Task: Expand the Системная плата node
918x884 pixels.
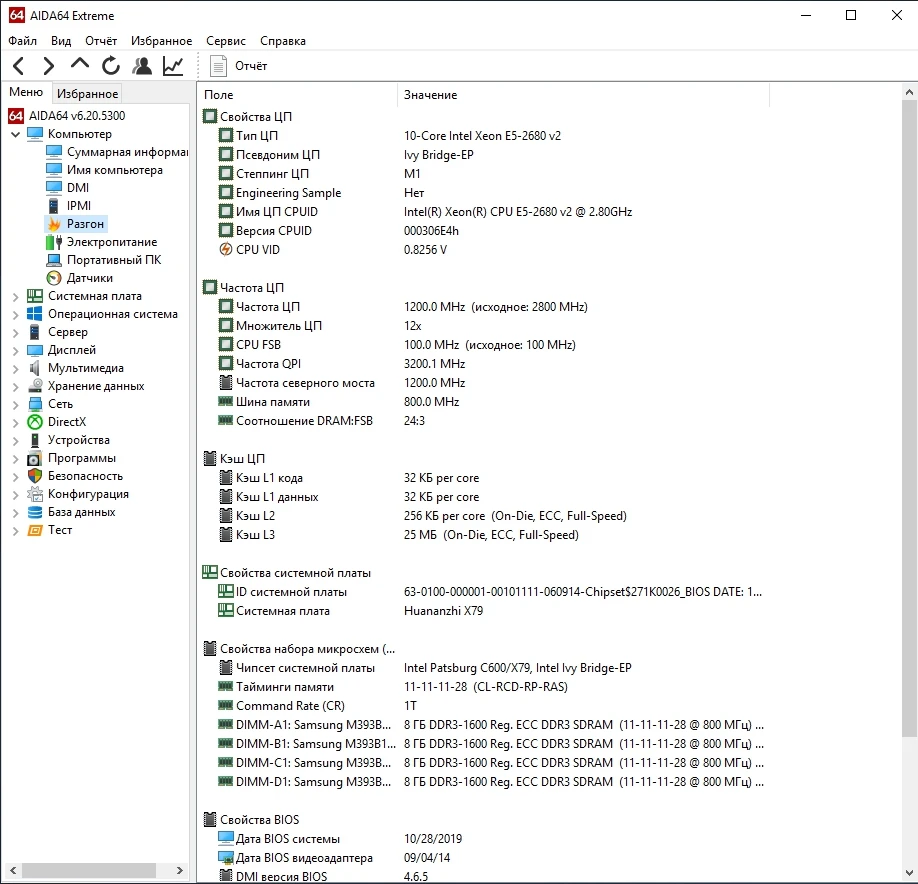Action: (16, 297)
